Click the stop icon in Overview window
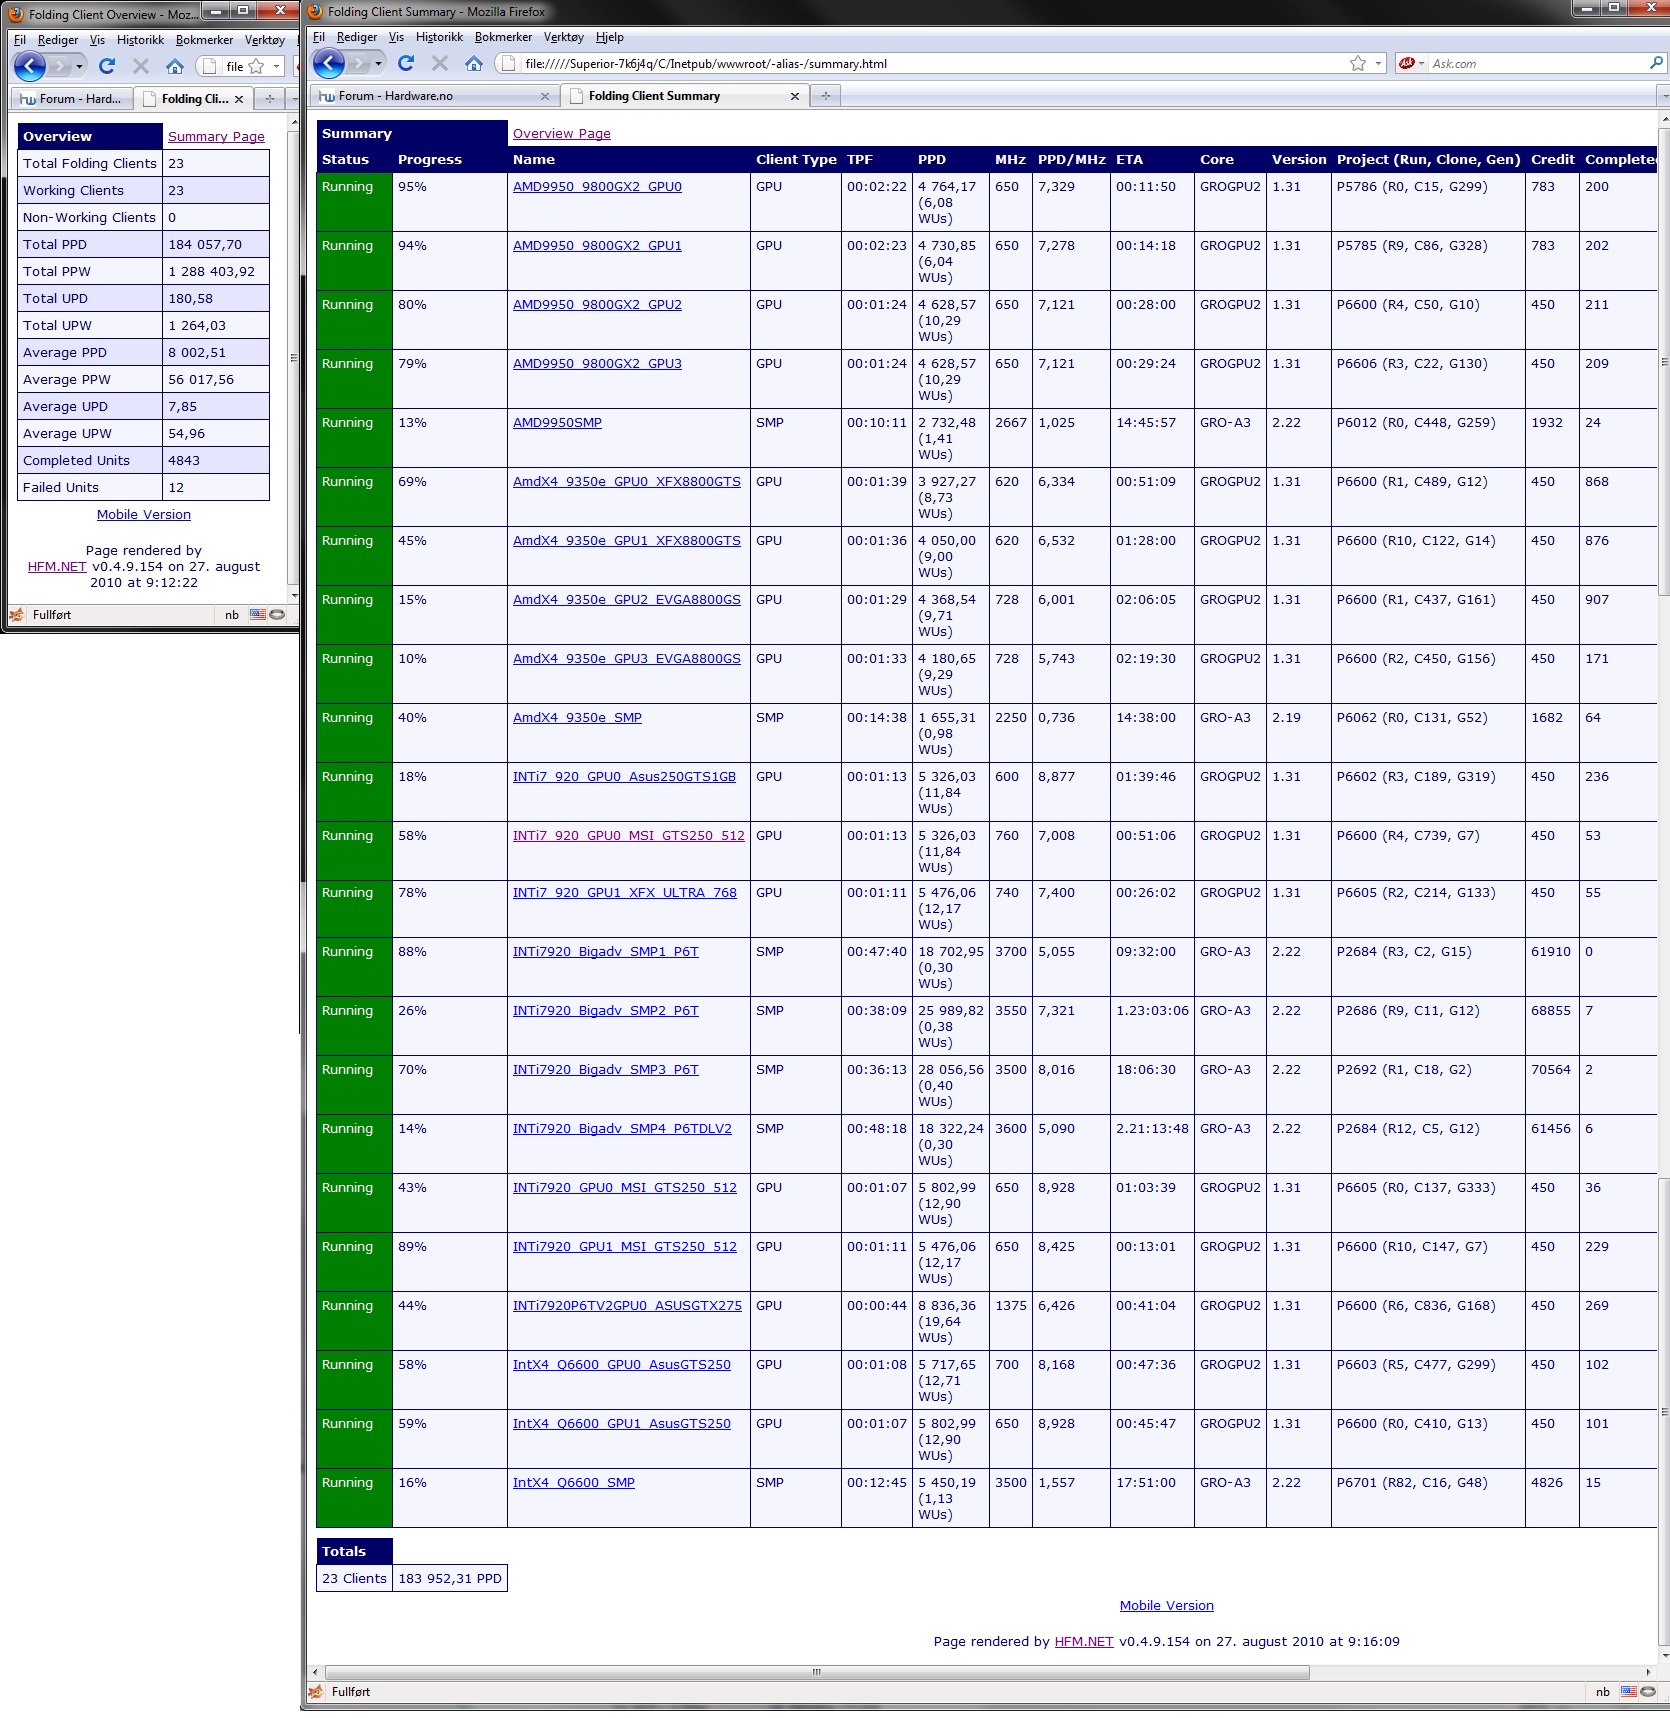This screenshot has width=1670, height=1718. [141, 66]
